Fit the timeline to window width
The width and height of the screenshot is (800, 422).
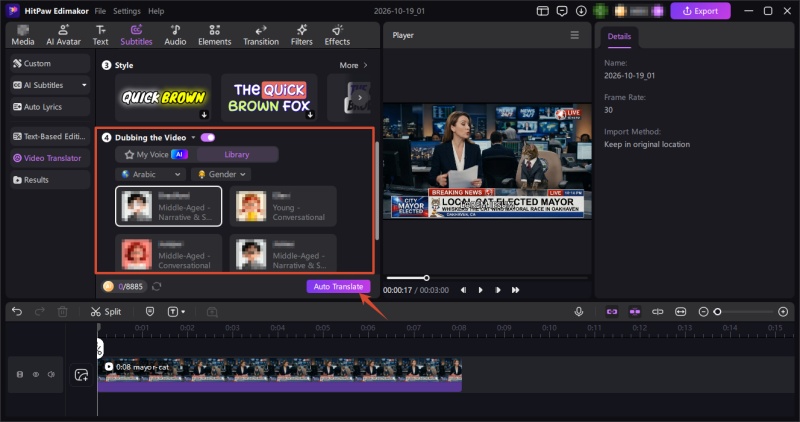[x=681, y=311]
